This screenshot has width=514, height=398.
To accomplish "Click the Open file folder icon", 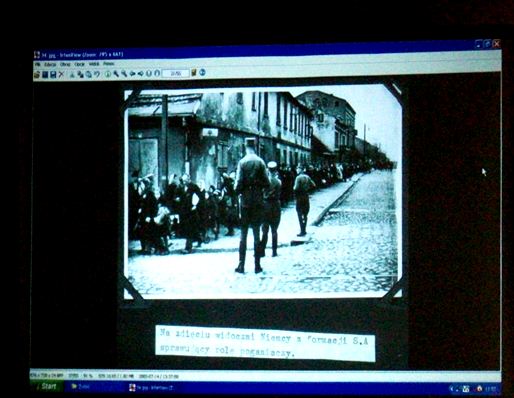I will [x=37, y=74].
